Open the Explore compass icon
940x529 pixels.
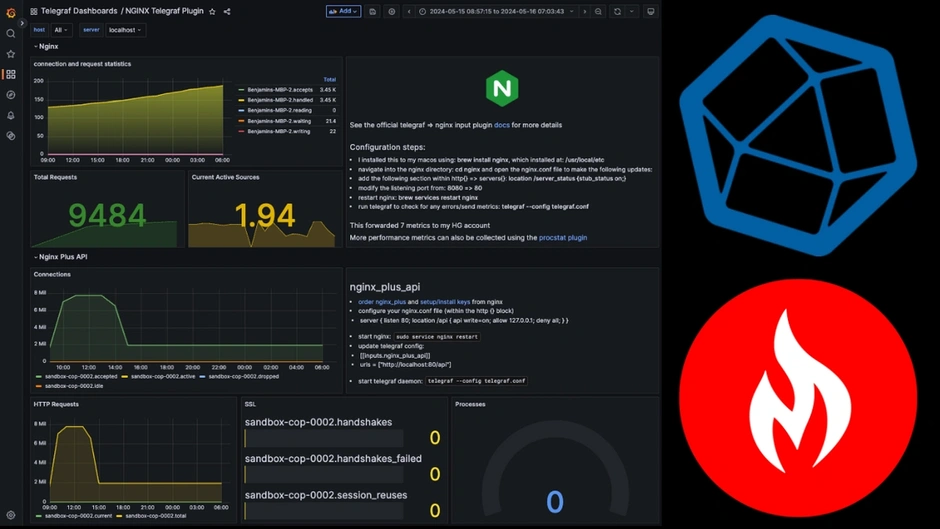(x=11, y=95)
